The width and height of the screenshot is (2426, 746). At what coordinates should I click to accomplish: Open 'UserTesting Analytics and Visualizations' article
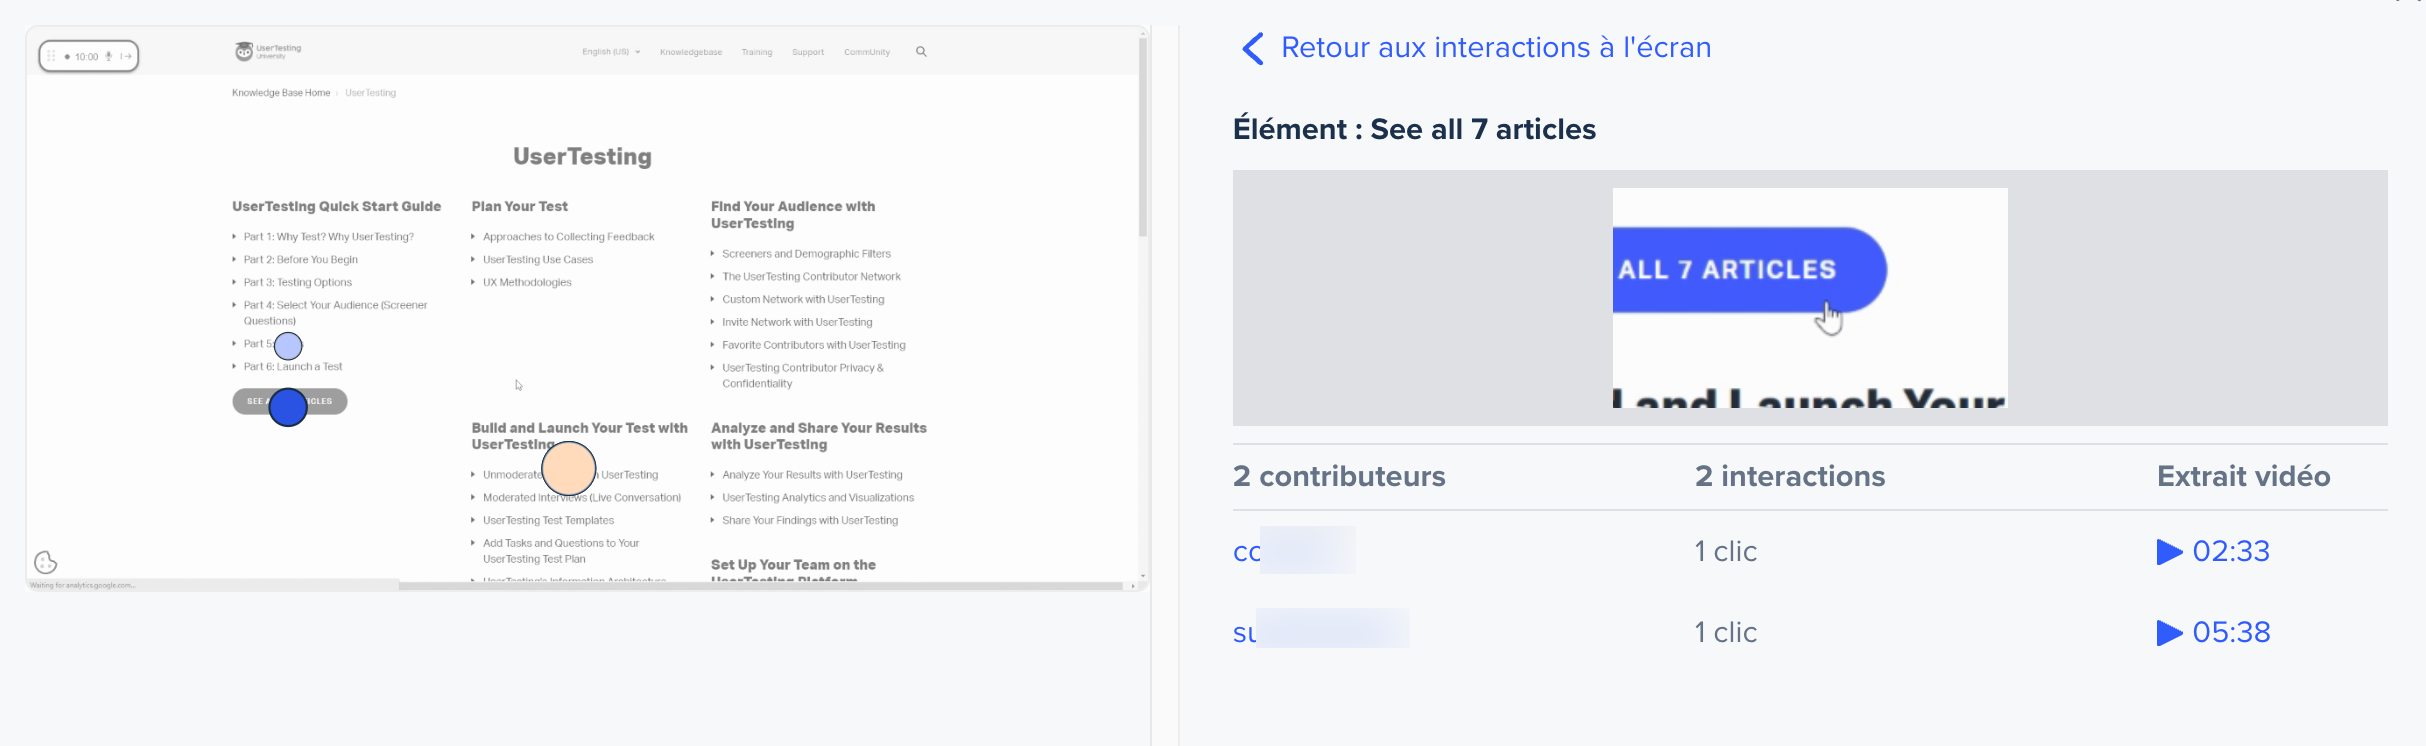[818, 498]
